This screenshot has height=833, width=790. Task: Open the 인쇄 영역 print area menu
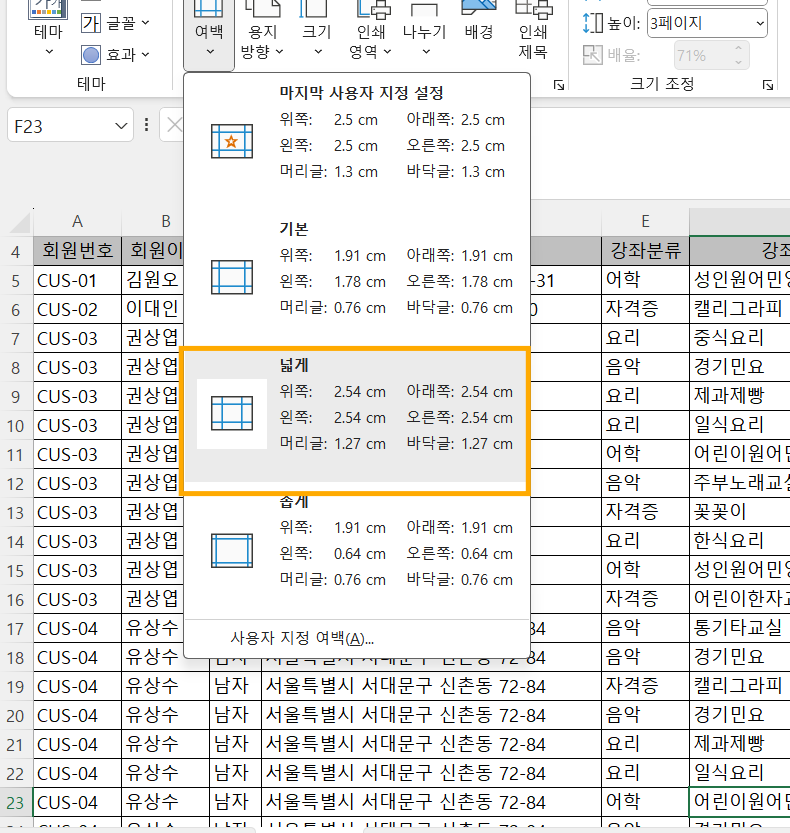(x=370, y=40)
